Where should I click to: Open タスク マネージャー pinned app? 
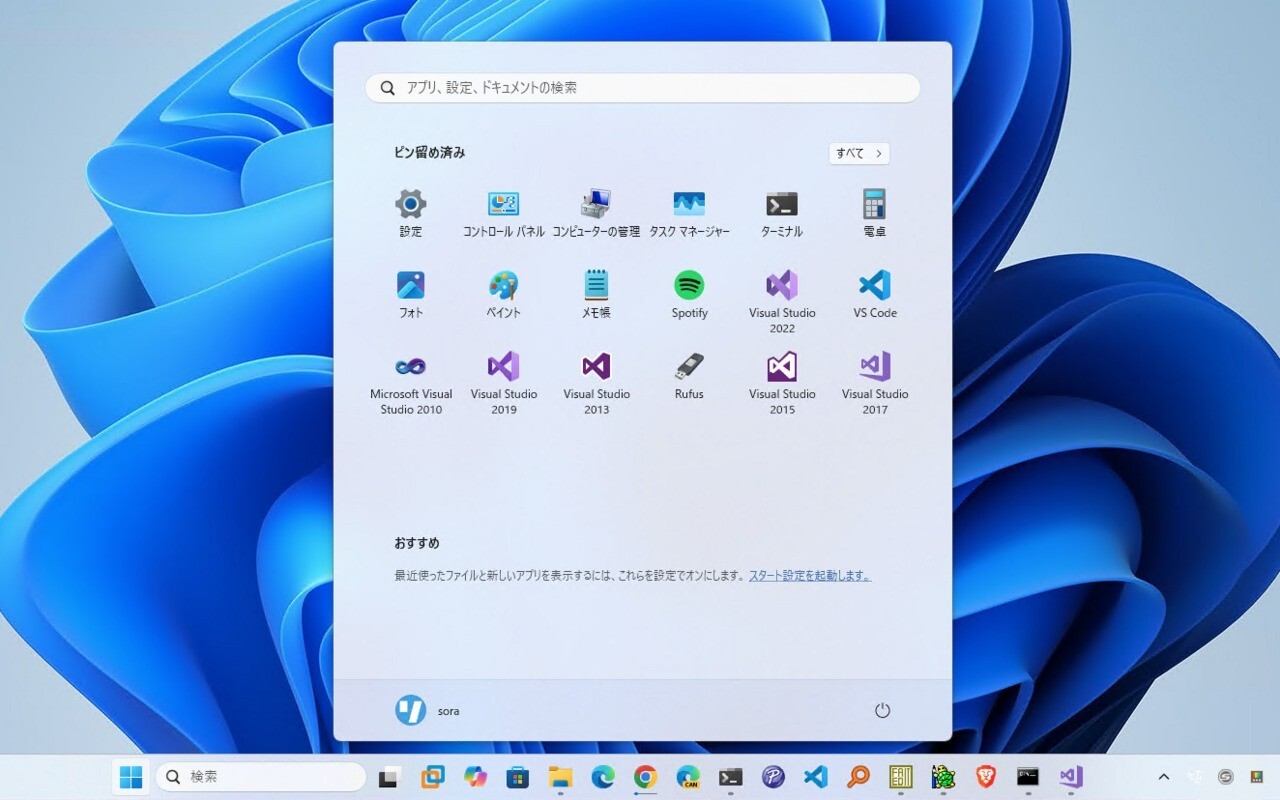689,213
